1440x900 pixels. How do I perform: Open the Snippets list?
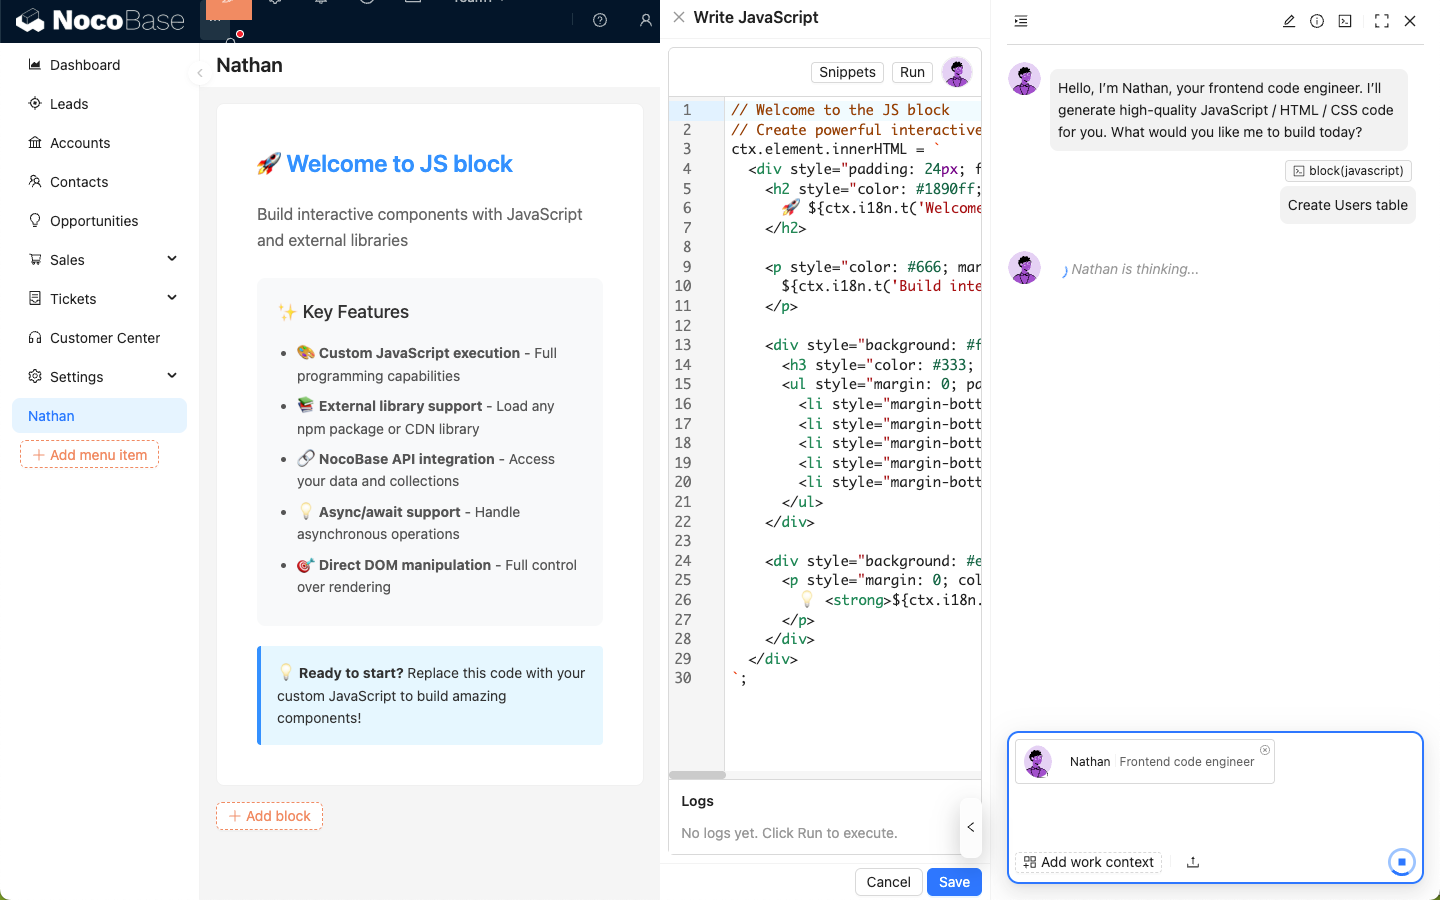[x=847, y=72]
